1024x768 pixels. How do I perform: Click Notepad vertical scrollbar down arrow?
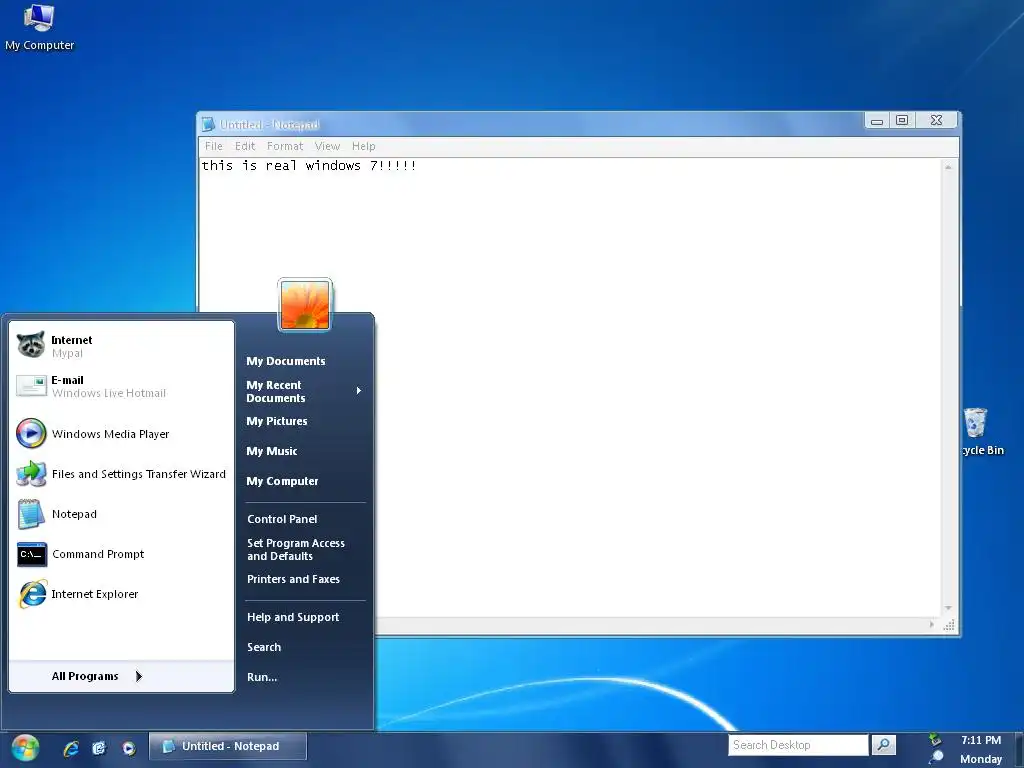point(948,608)
